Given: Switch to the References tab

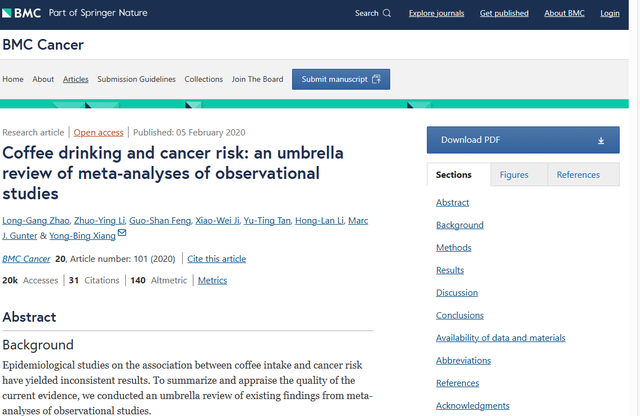Looking at the screenshot, I should 578,175.
